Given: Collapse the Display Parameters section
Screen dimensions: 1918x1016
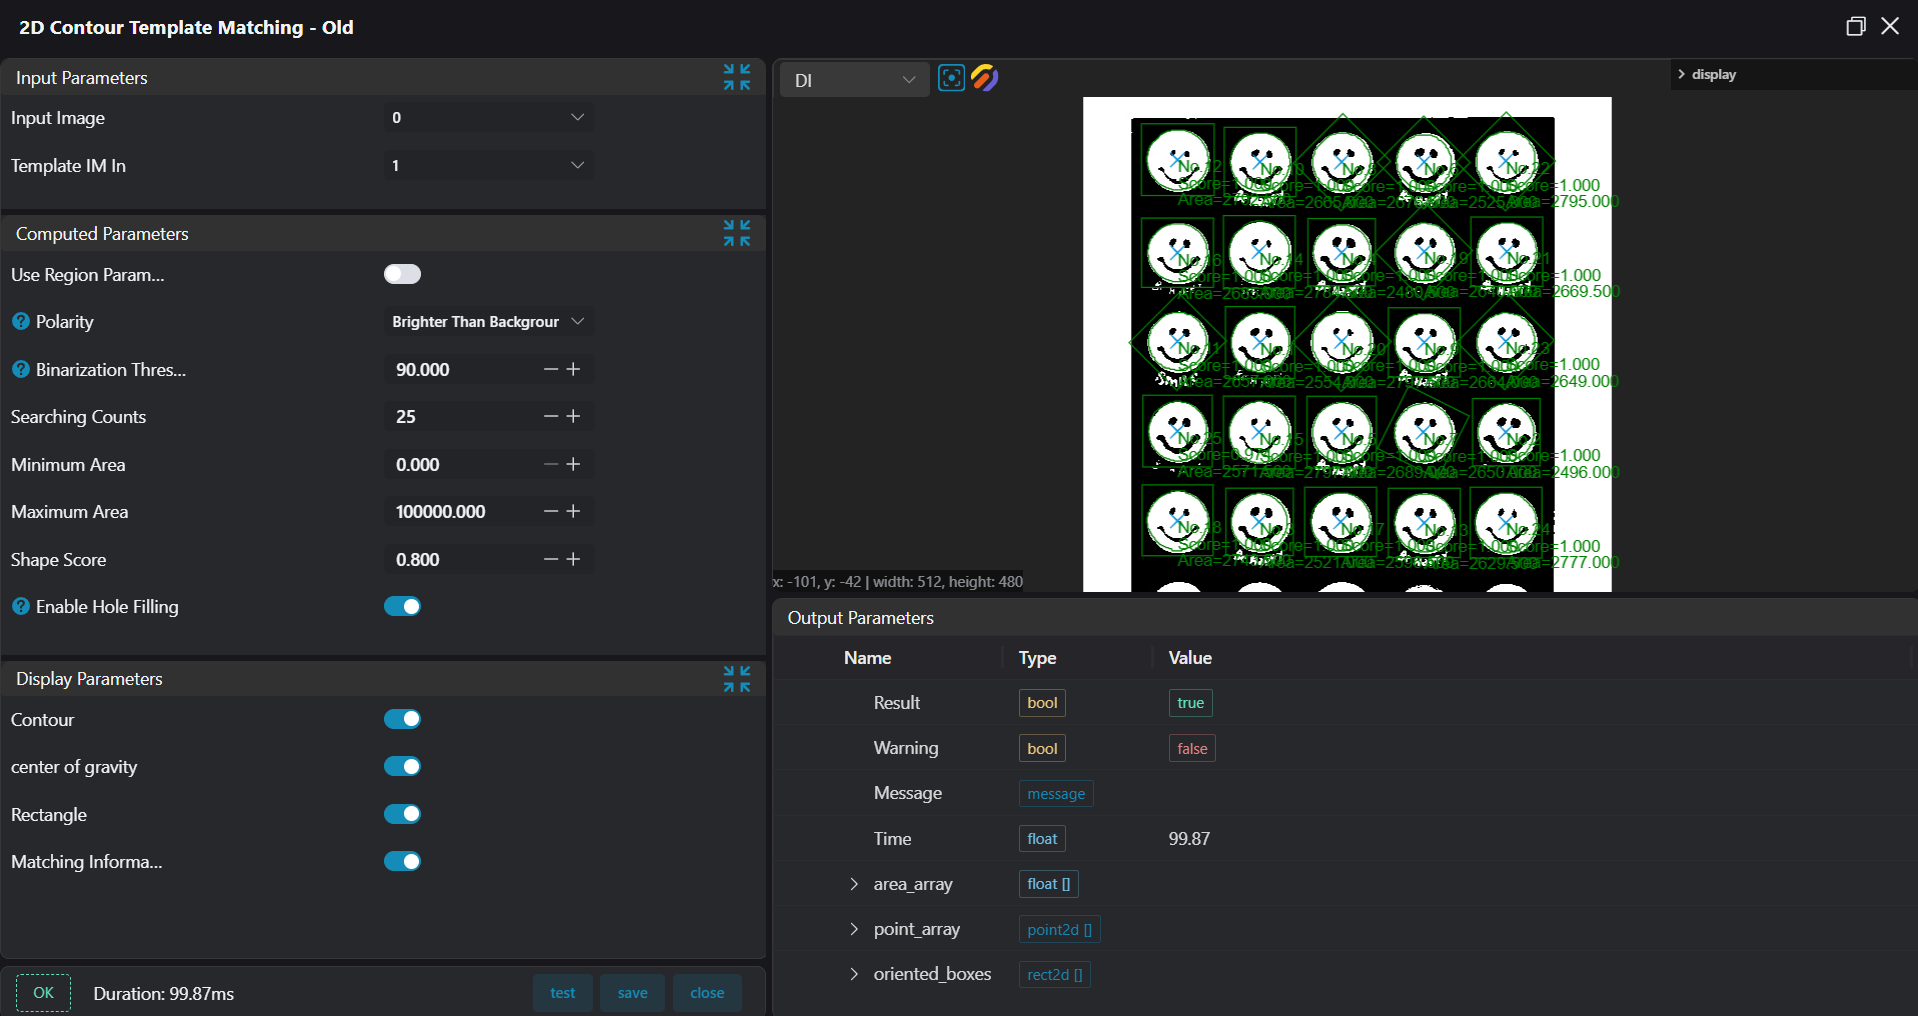Looking at the screenshot, I should coord(737,679).
